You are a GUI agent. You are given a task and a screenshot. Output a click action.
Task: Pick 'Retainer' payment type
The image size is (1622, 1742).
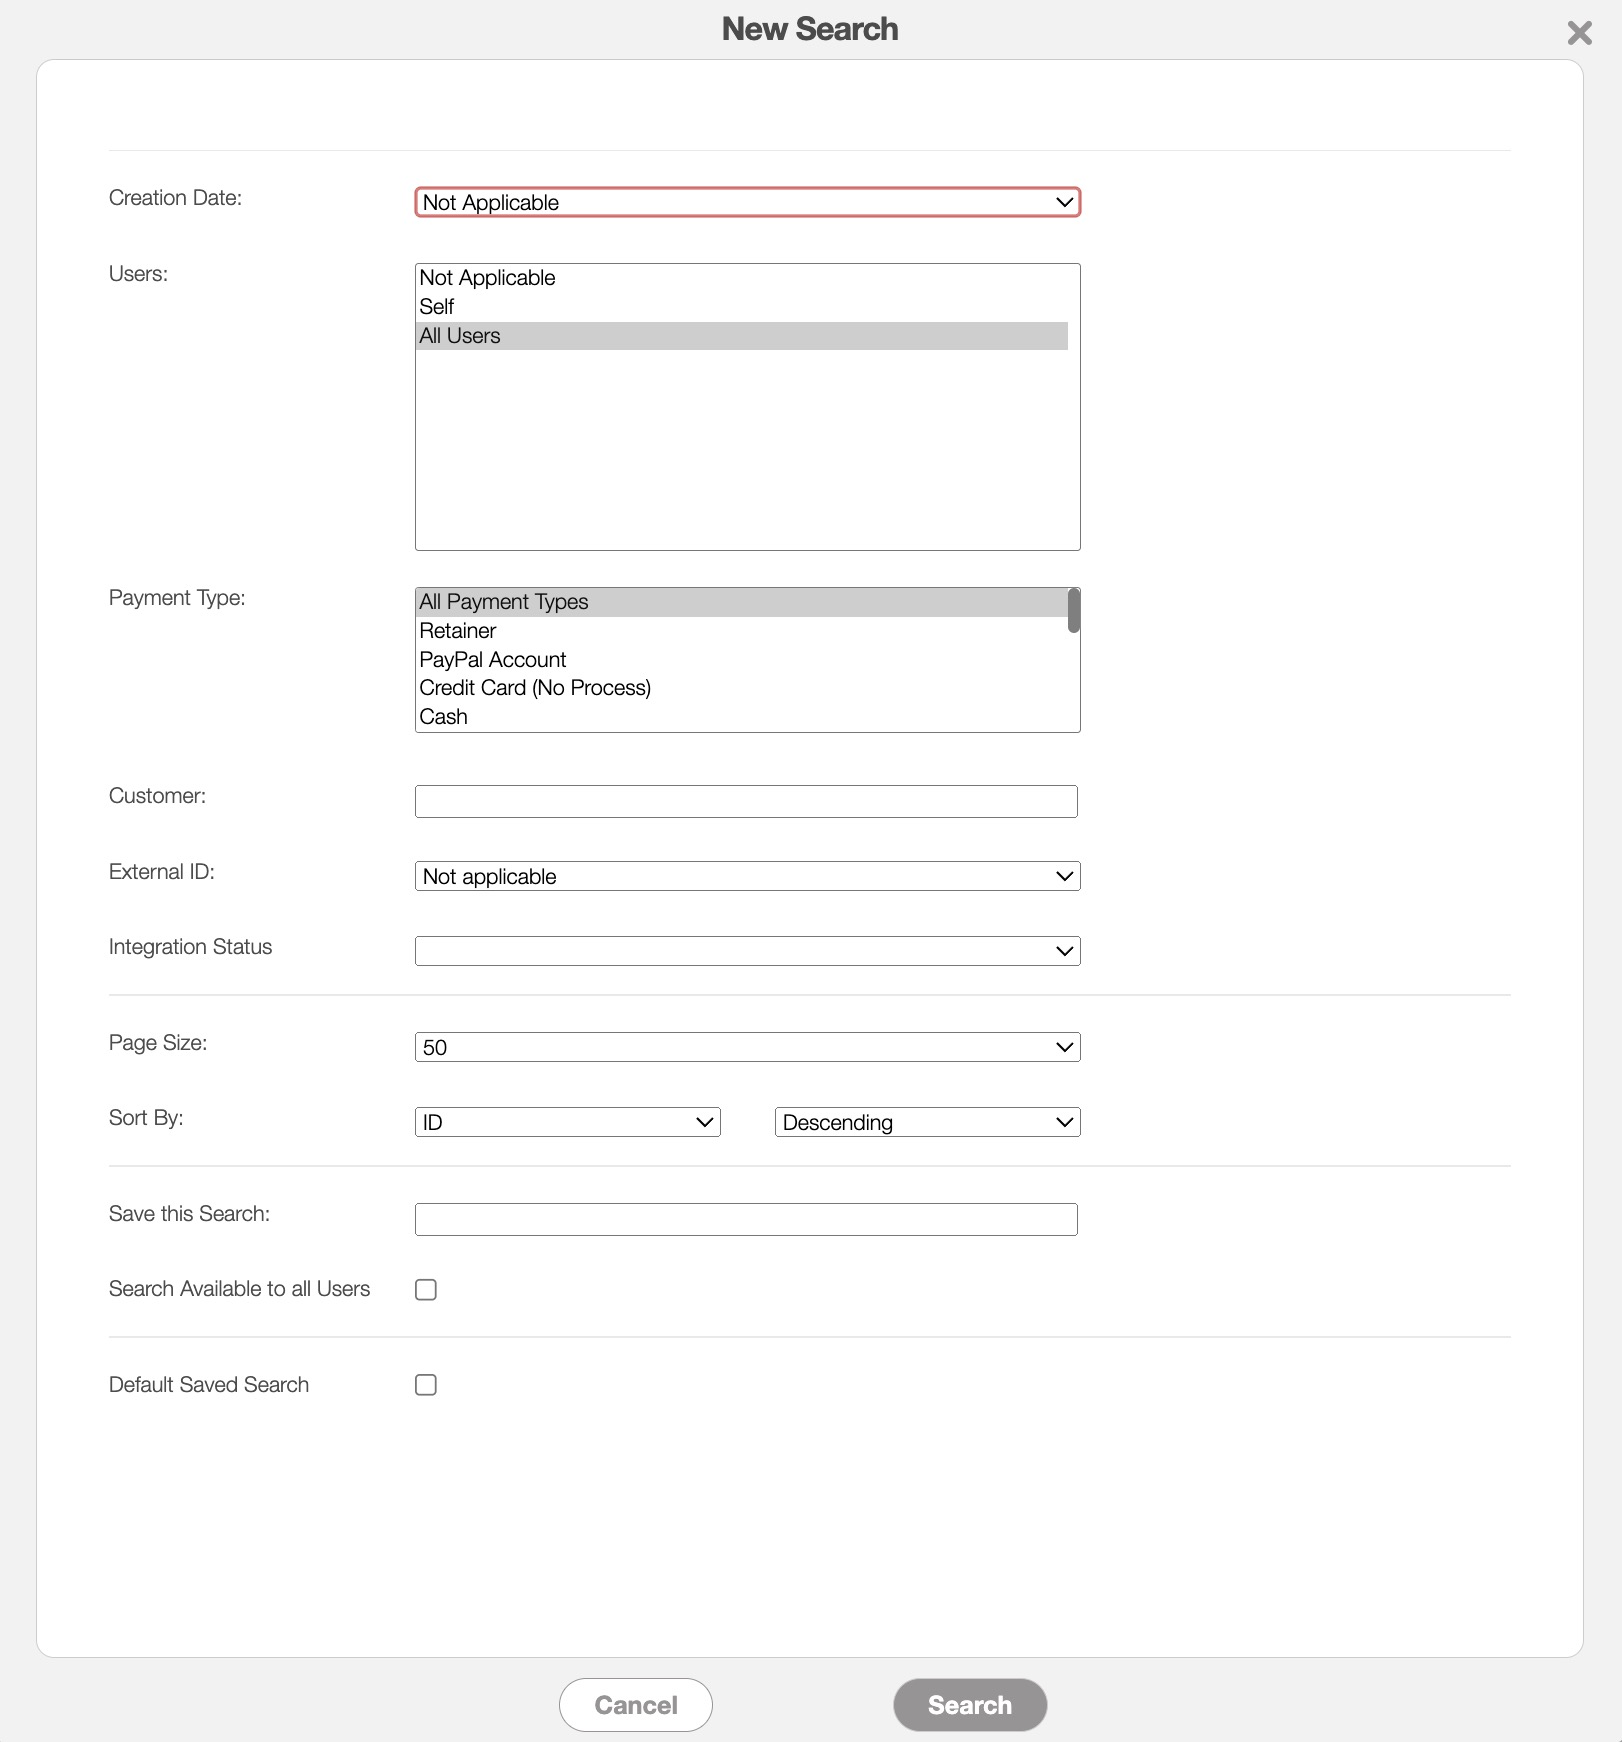point(458,631)
